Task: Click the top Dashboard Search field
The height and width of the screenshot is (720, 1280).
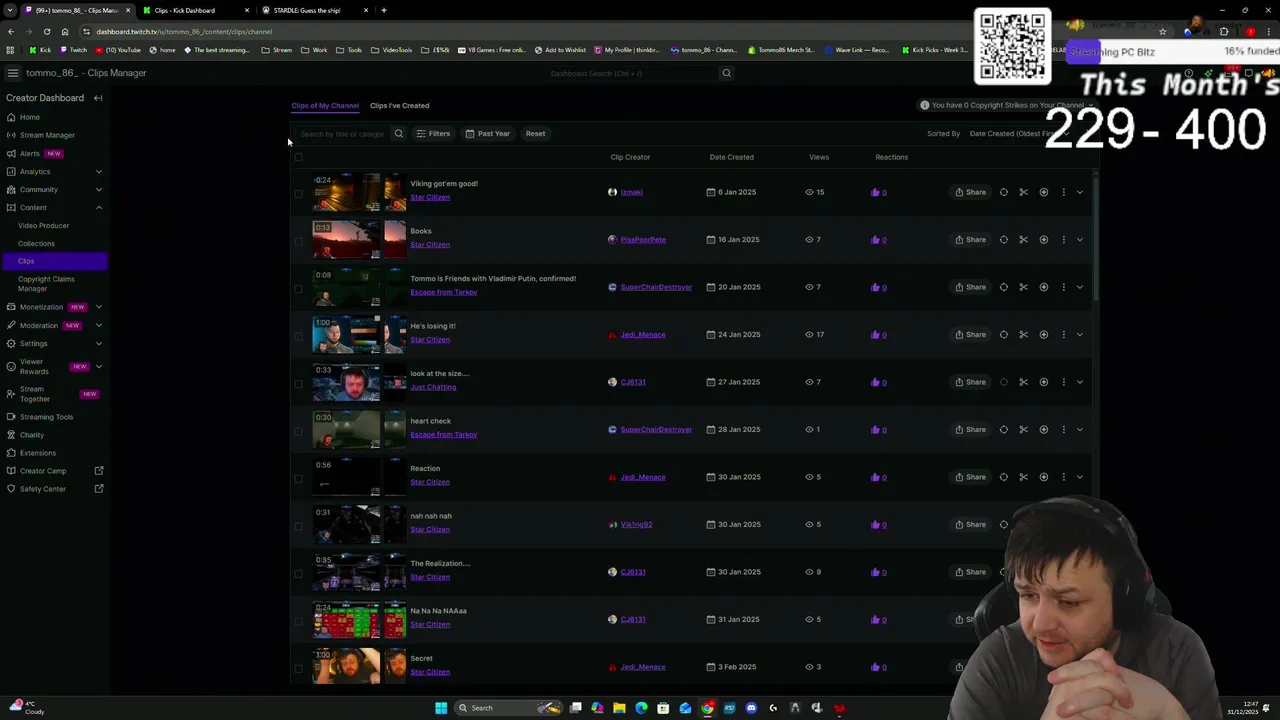Action: click(635, 73)
